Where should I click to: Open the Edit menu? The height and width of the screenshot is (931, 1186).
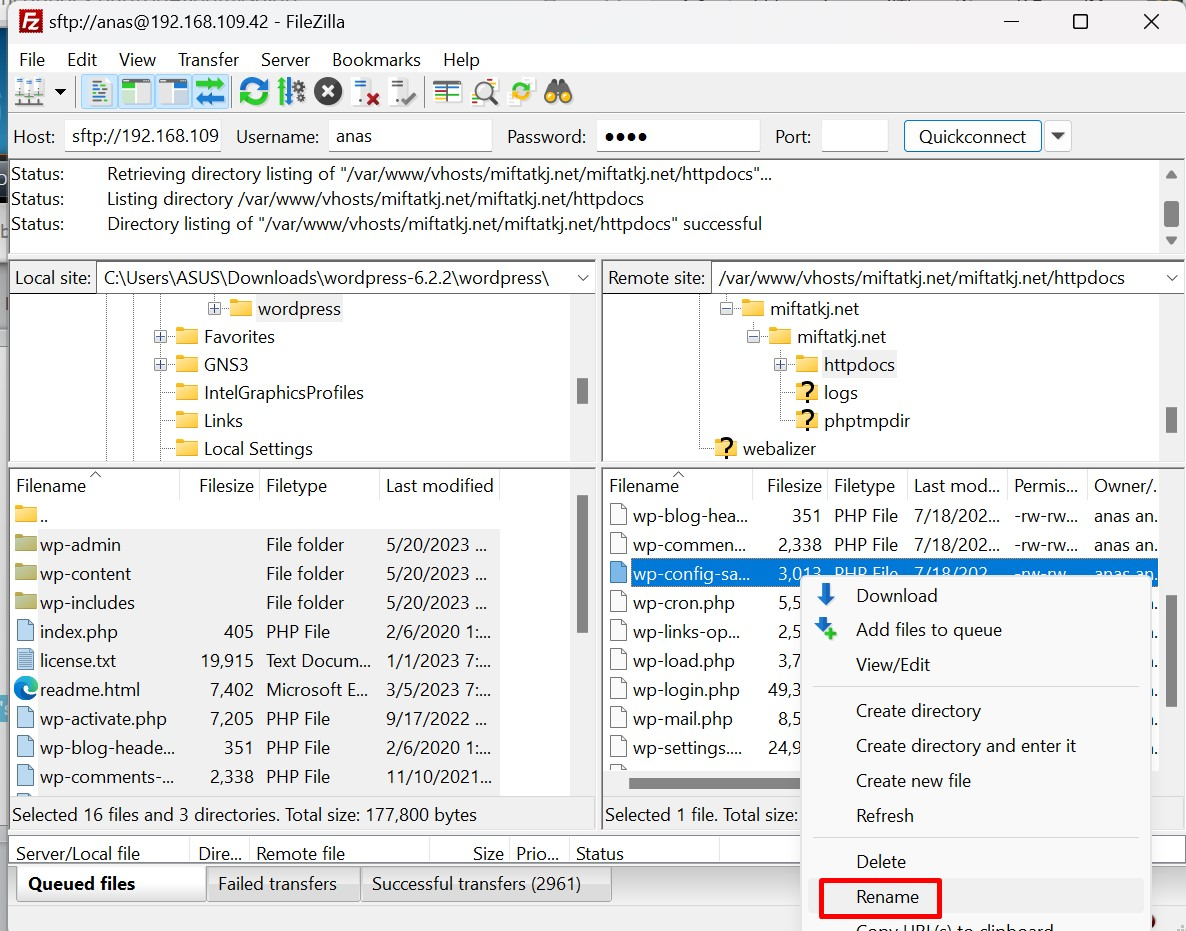point(82,60)
